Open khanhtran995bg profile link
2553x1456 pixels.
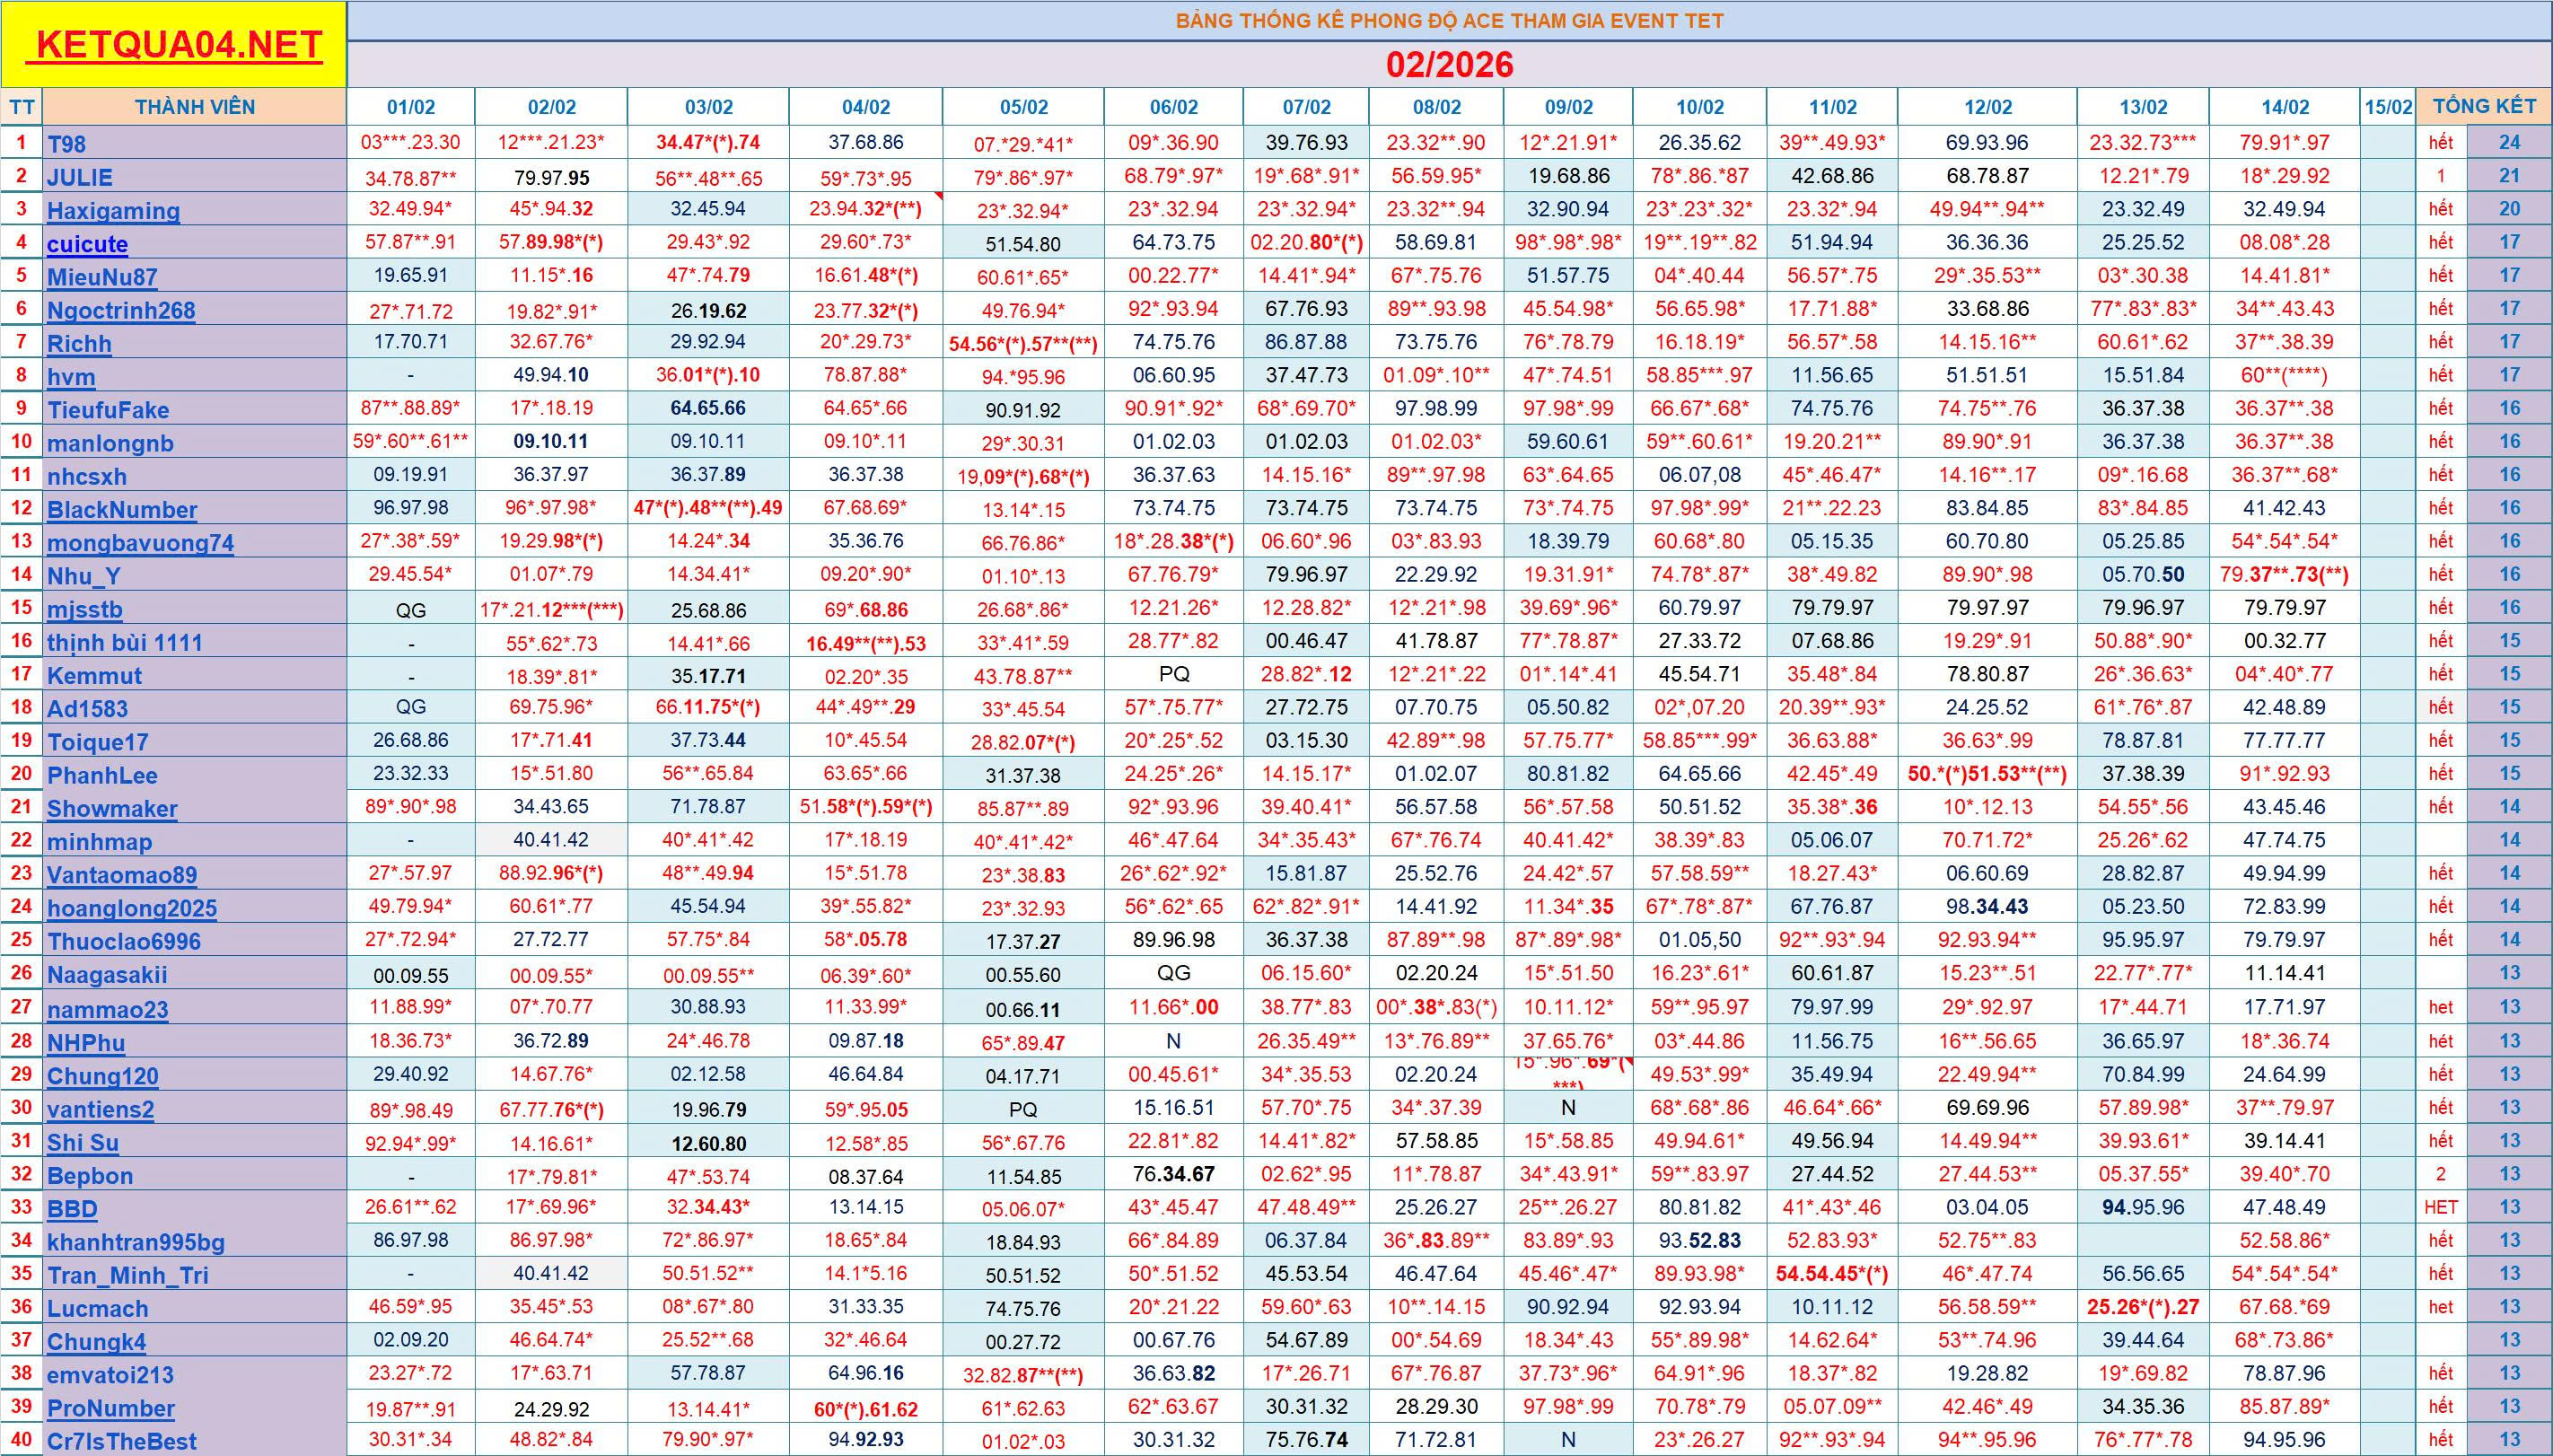[x=136, y=1242]
